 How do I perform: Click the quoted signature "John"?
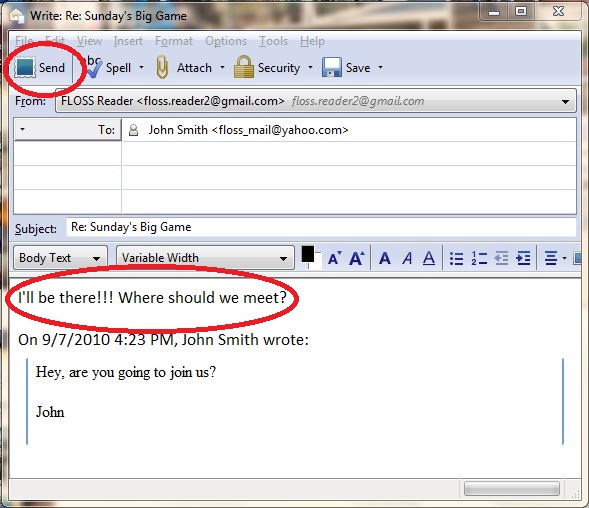point(50,412)
